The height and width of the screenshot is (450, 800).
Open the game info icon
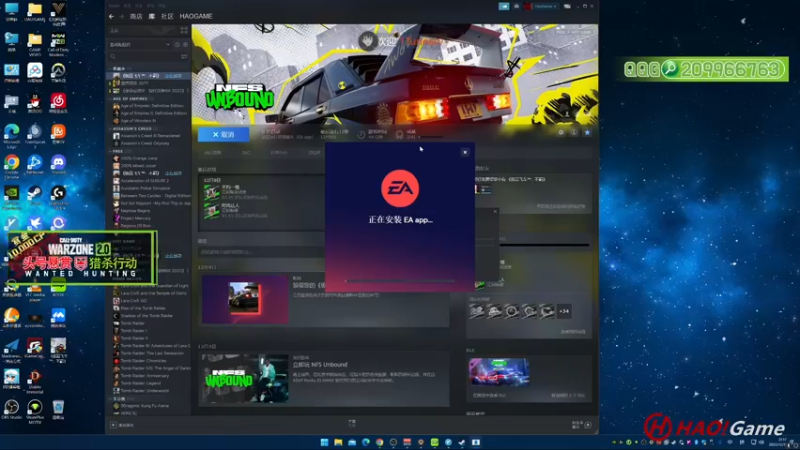(x=574, y=132)
